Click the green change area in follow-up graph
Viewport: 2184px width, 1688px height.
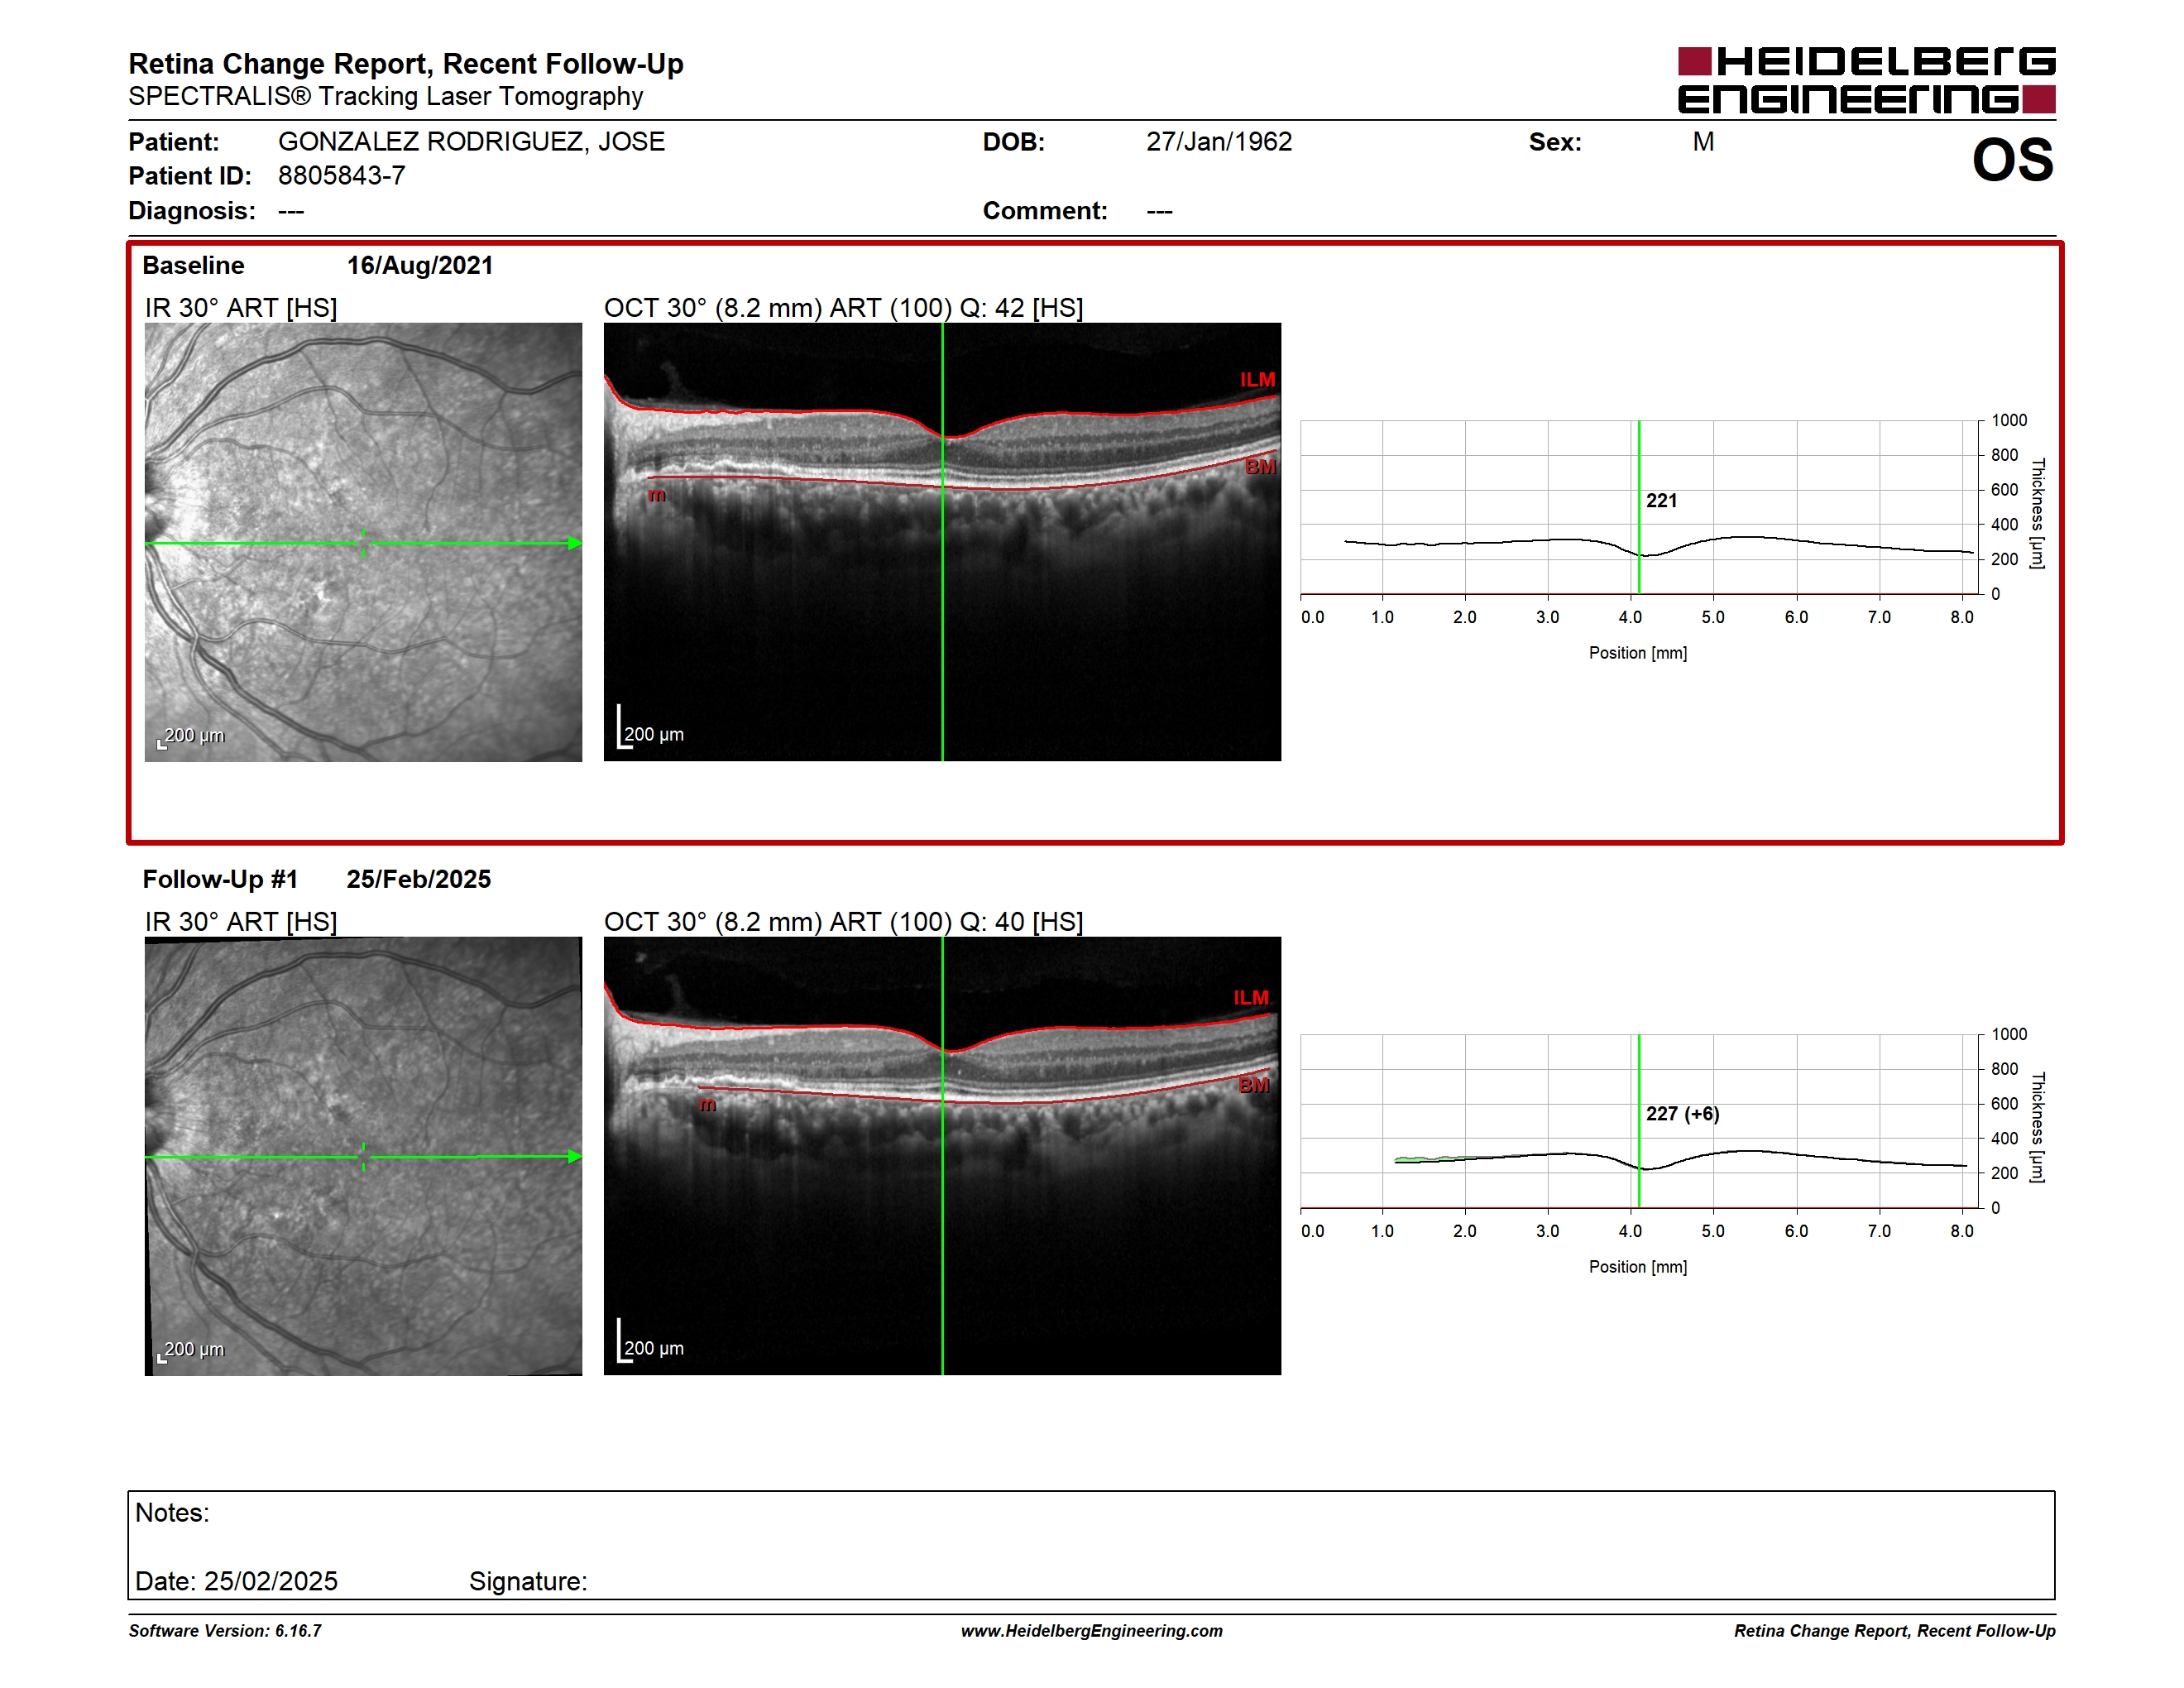1428,1159
